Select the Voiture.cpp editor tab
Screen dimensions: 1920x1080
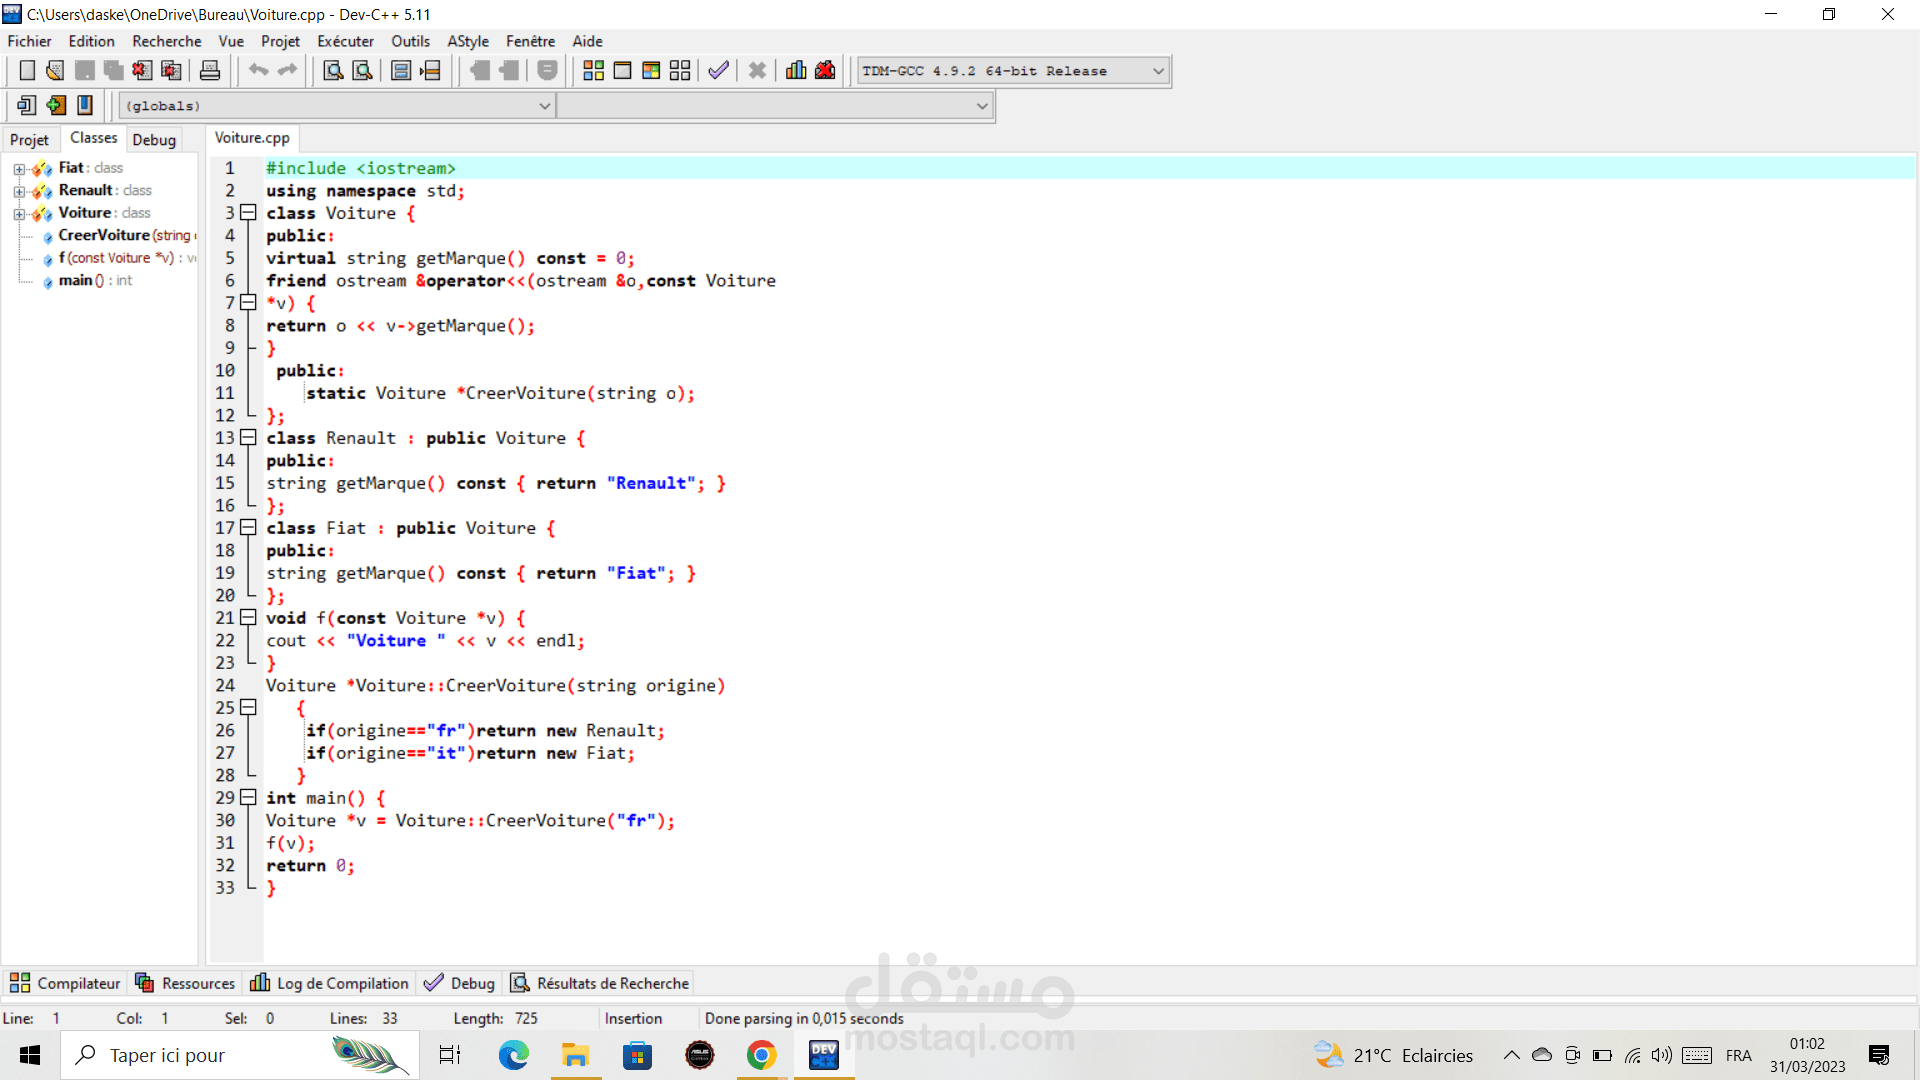pos(251,138)
